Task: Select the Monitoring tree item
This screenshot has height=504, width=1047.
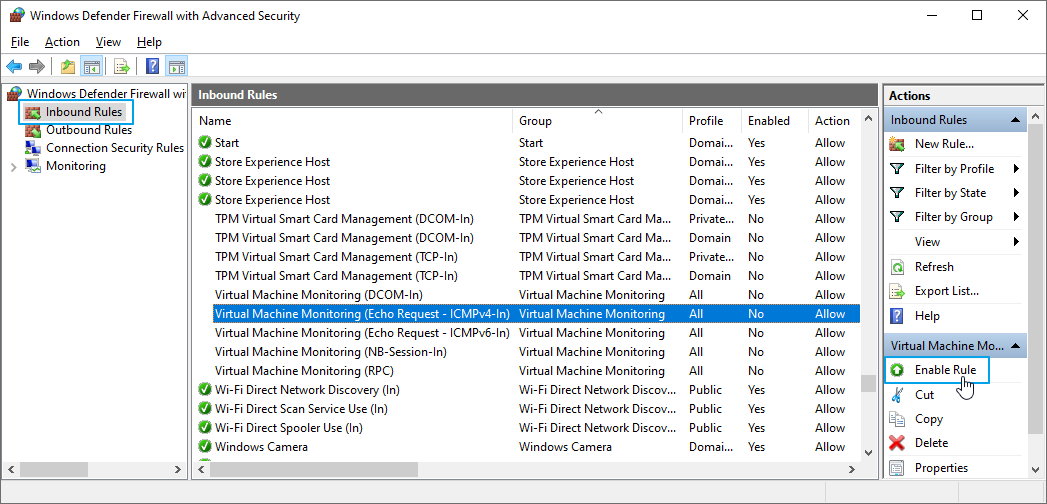Action: tap(75, 166)
